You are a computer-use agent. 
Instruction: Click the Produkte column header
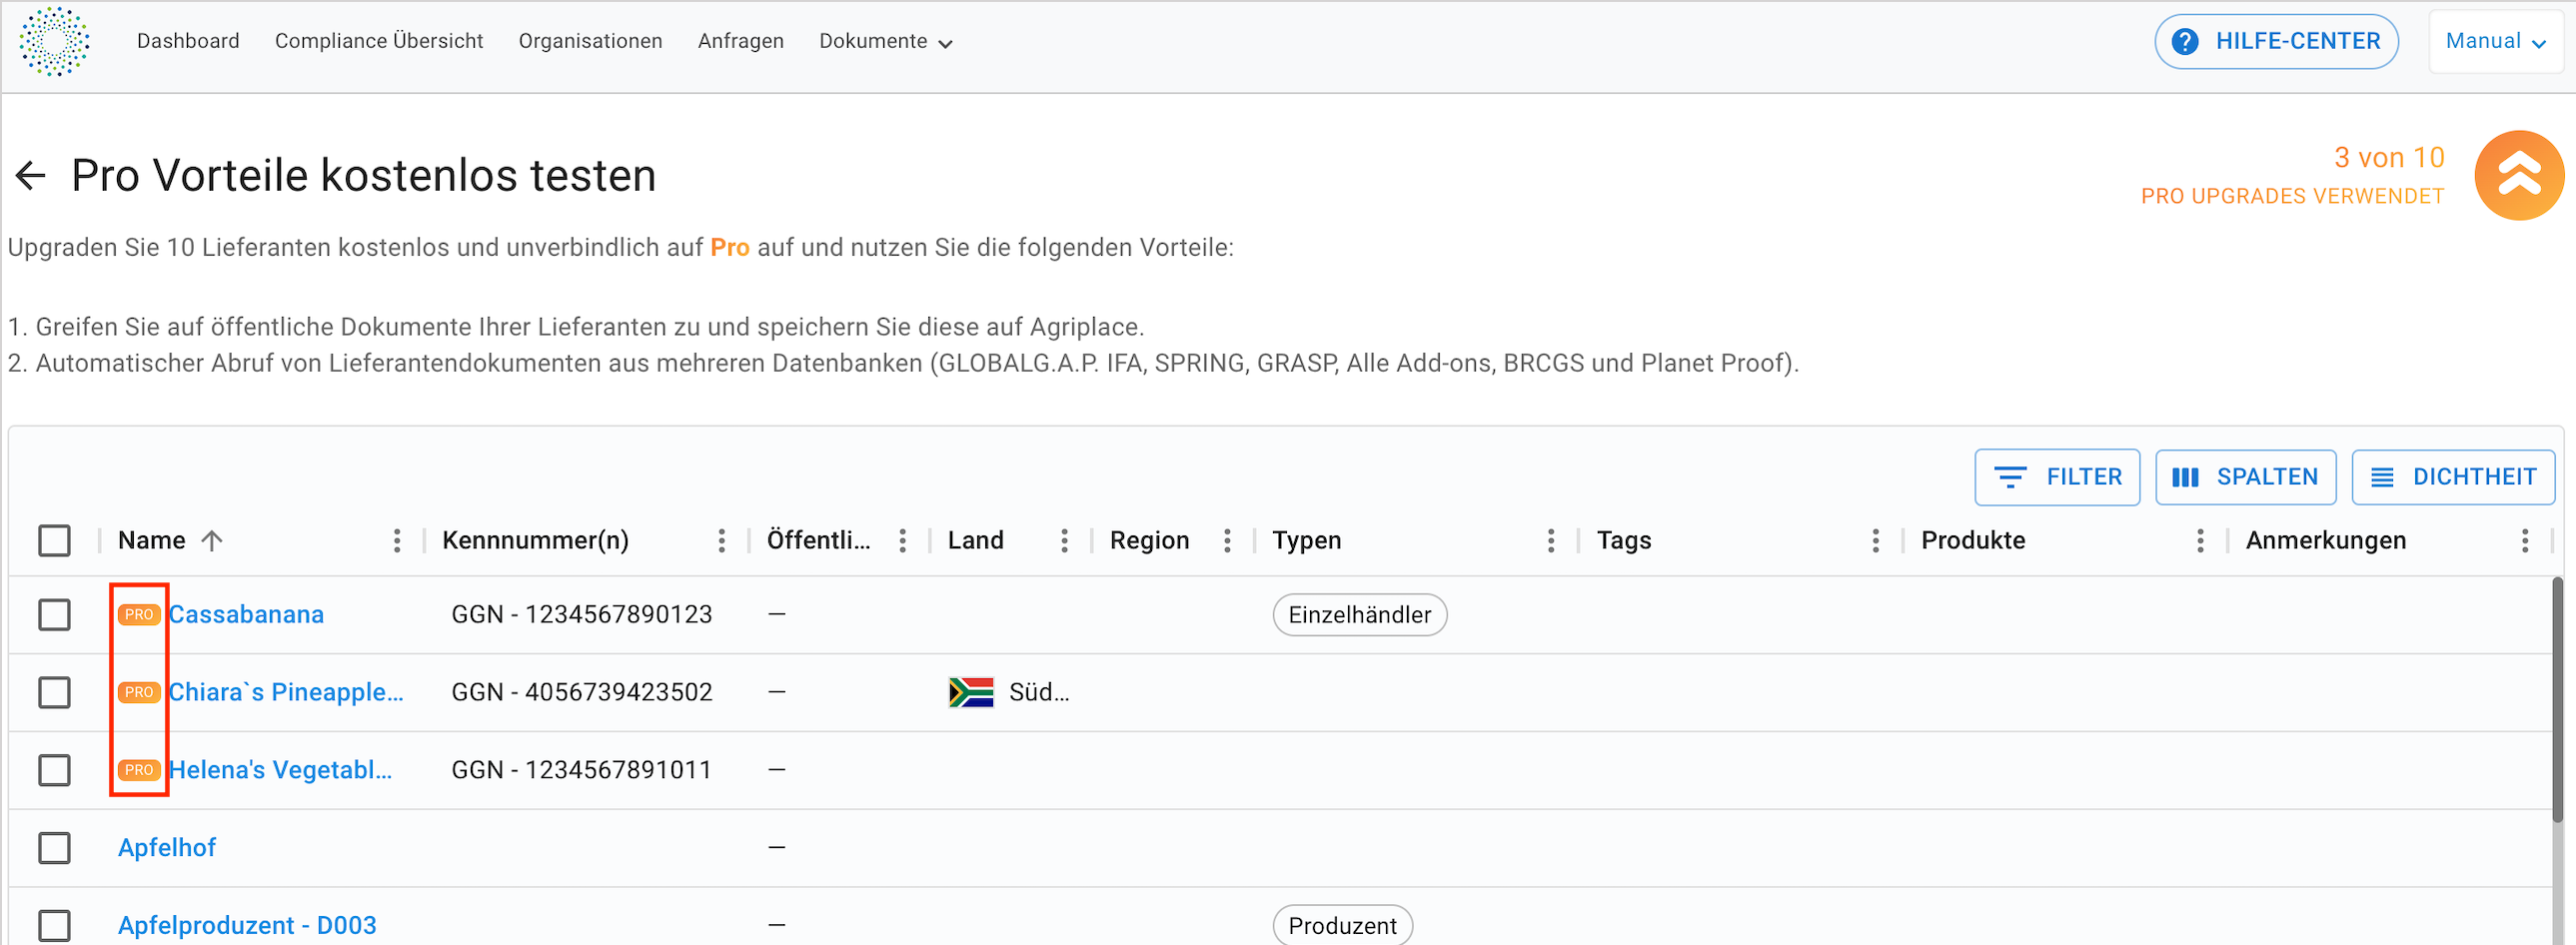pyautogui.click(x=1972, y=541)
